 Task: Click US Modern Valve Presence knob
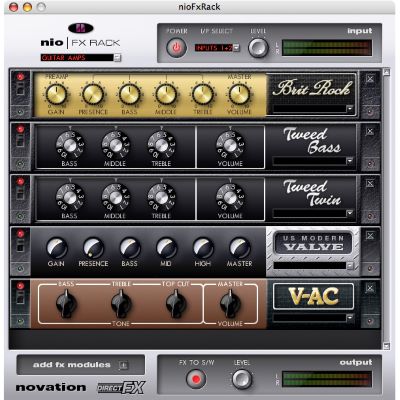[x=93, y=248]
